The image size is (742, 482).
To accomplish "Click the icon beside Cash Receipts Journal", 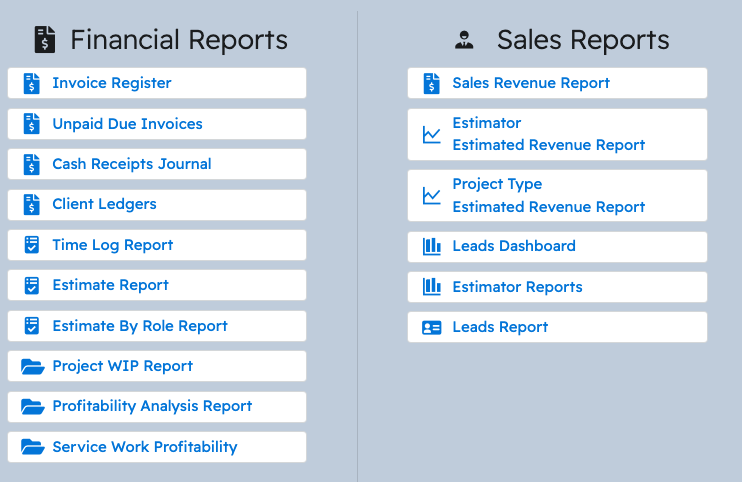I will click(32, 164).
